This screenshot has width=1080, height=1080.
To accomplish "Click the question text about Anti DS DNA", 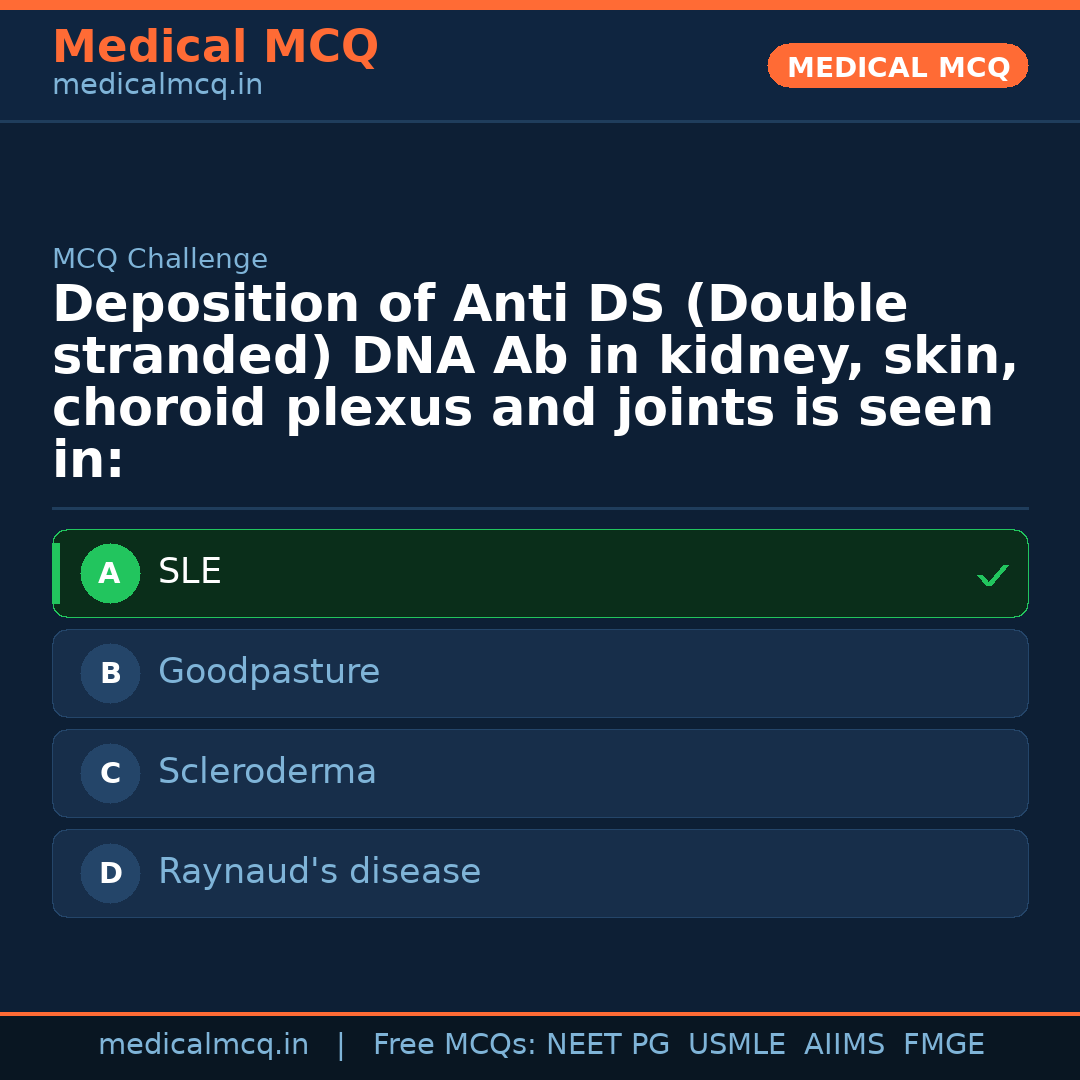I will [534, 380].
